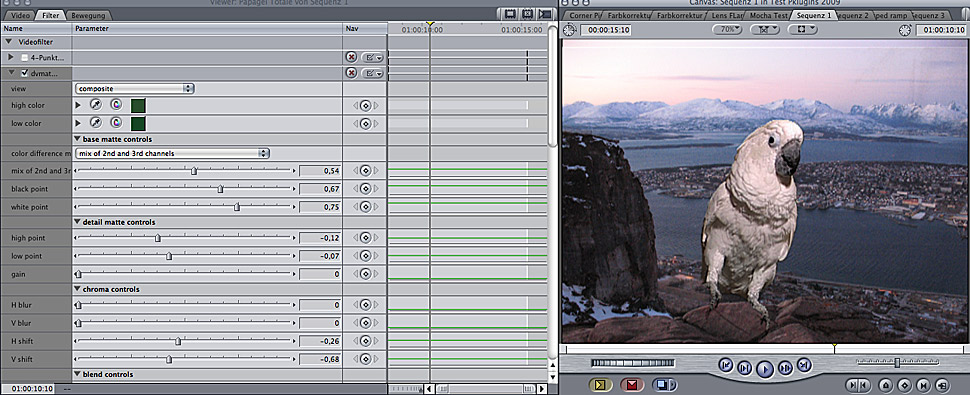The image size is (970, 395).
Task: Click the red Overwrite edit button
Action: pyautogui.click(x=632, y=385)
